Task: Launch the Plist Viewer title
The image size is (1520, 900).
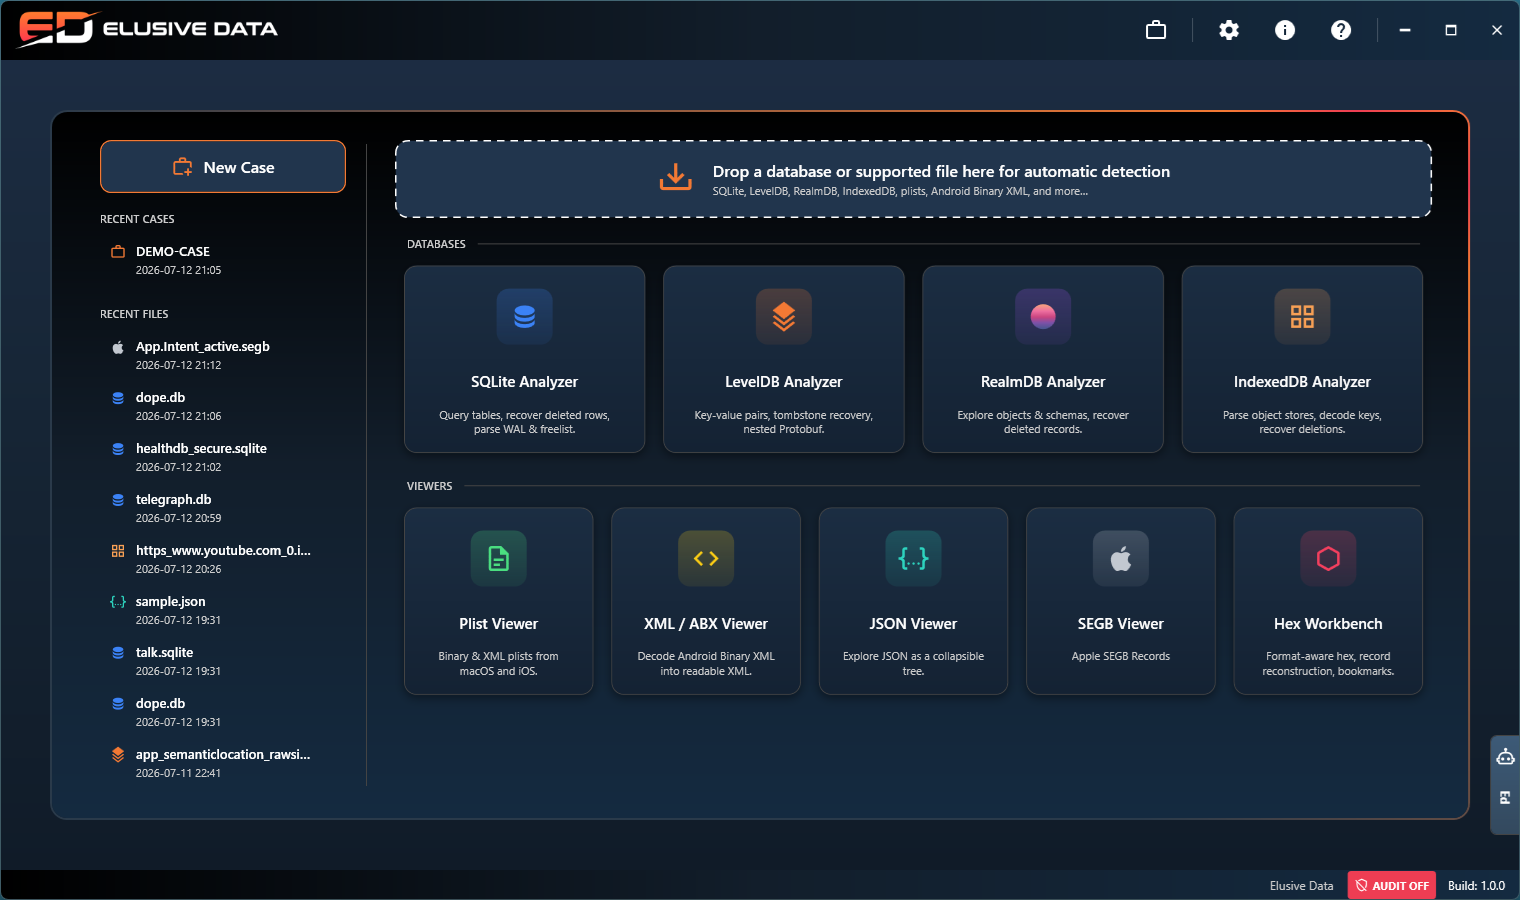Action: 499,624
